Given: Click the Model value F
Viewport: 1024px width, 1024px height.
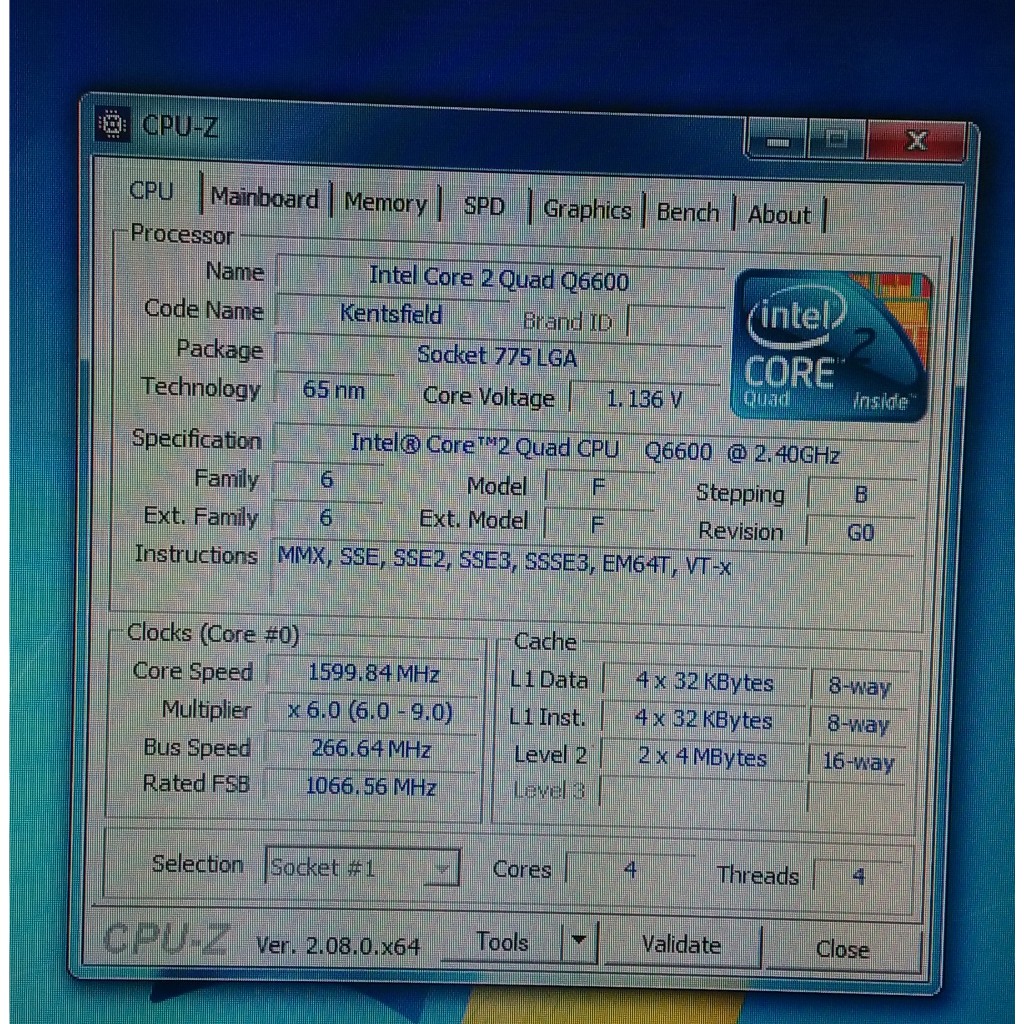Looking at the screenshot, I should (x=598, y=487).
